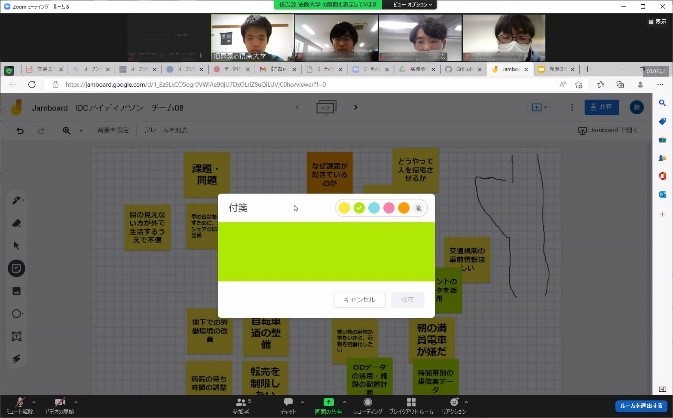
Task: Click Zoom share screen button
Action: (x=328, y=406)
